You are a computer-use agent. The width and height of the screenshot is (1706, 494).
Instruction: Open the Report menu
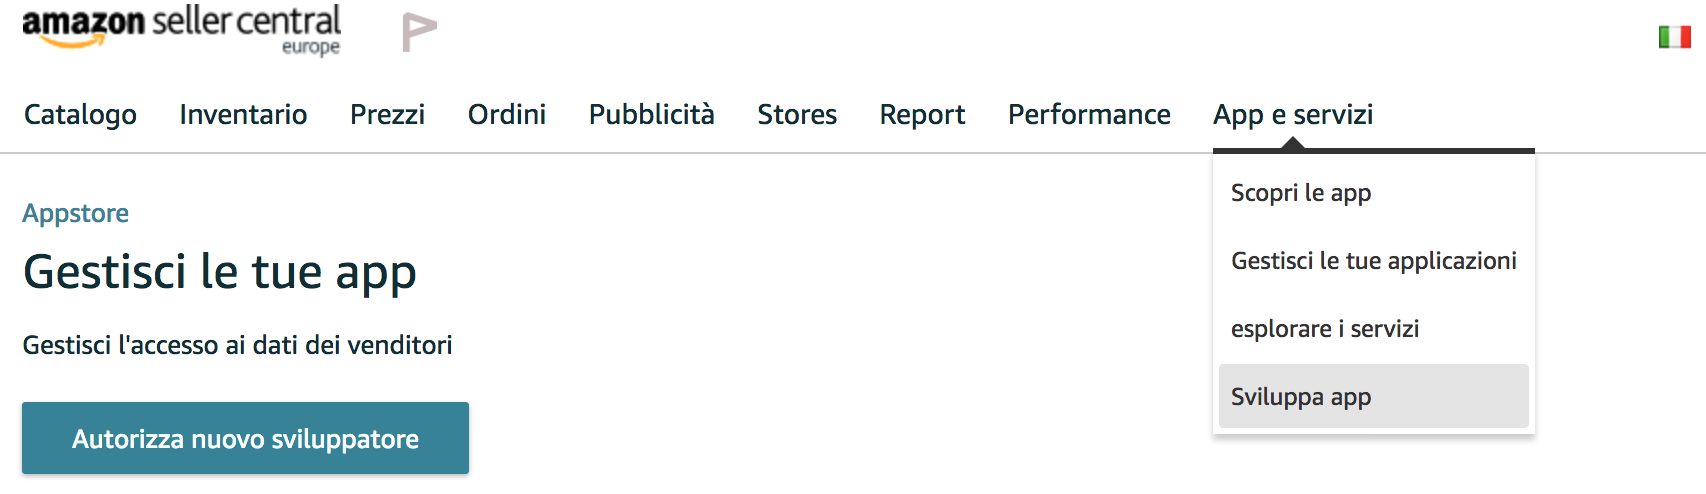pos(922,115)
